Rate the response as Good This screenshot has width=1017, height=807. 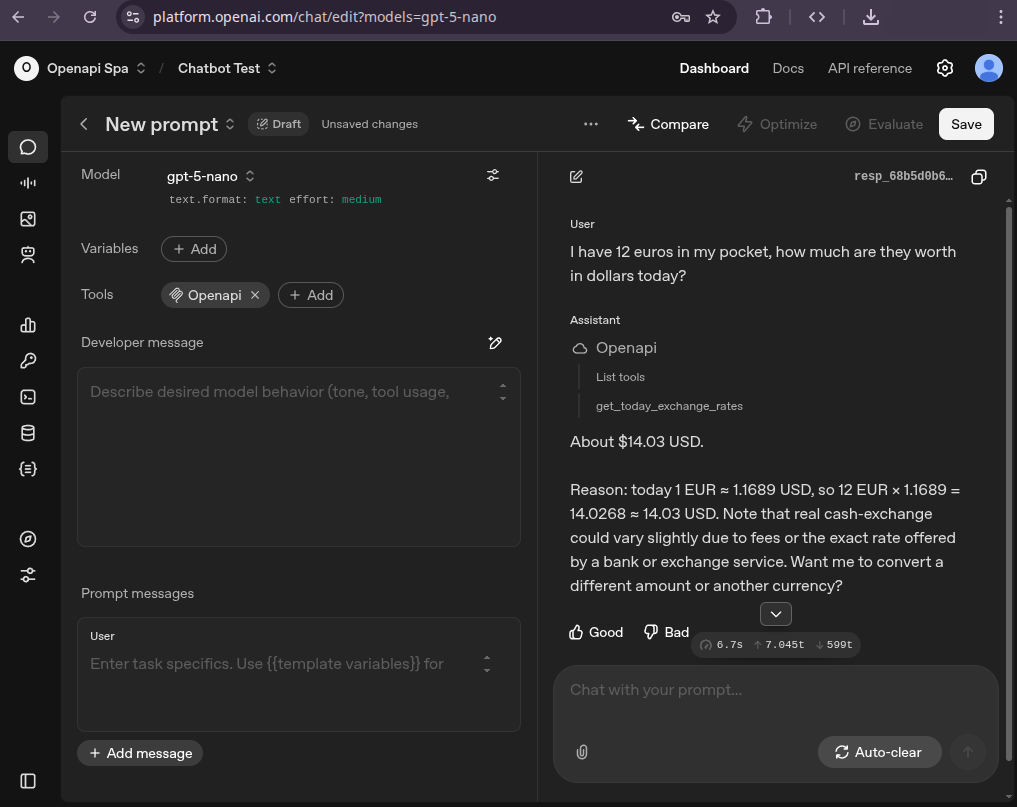596,632
